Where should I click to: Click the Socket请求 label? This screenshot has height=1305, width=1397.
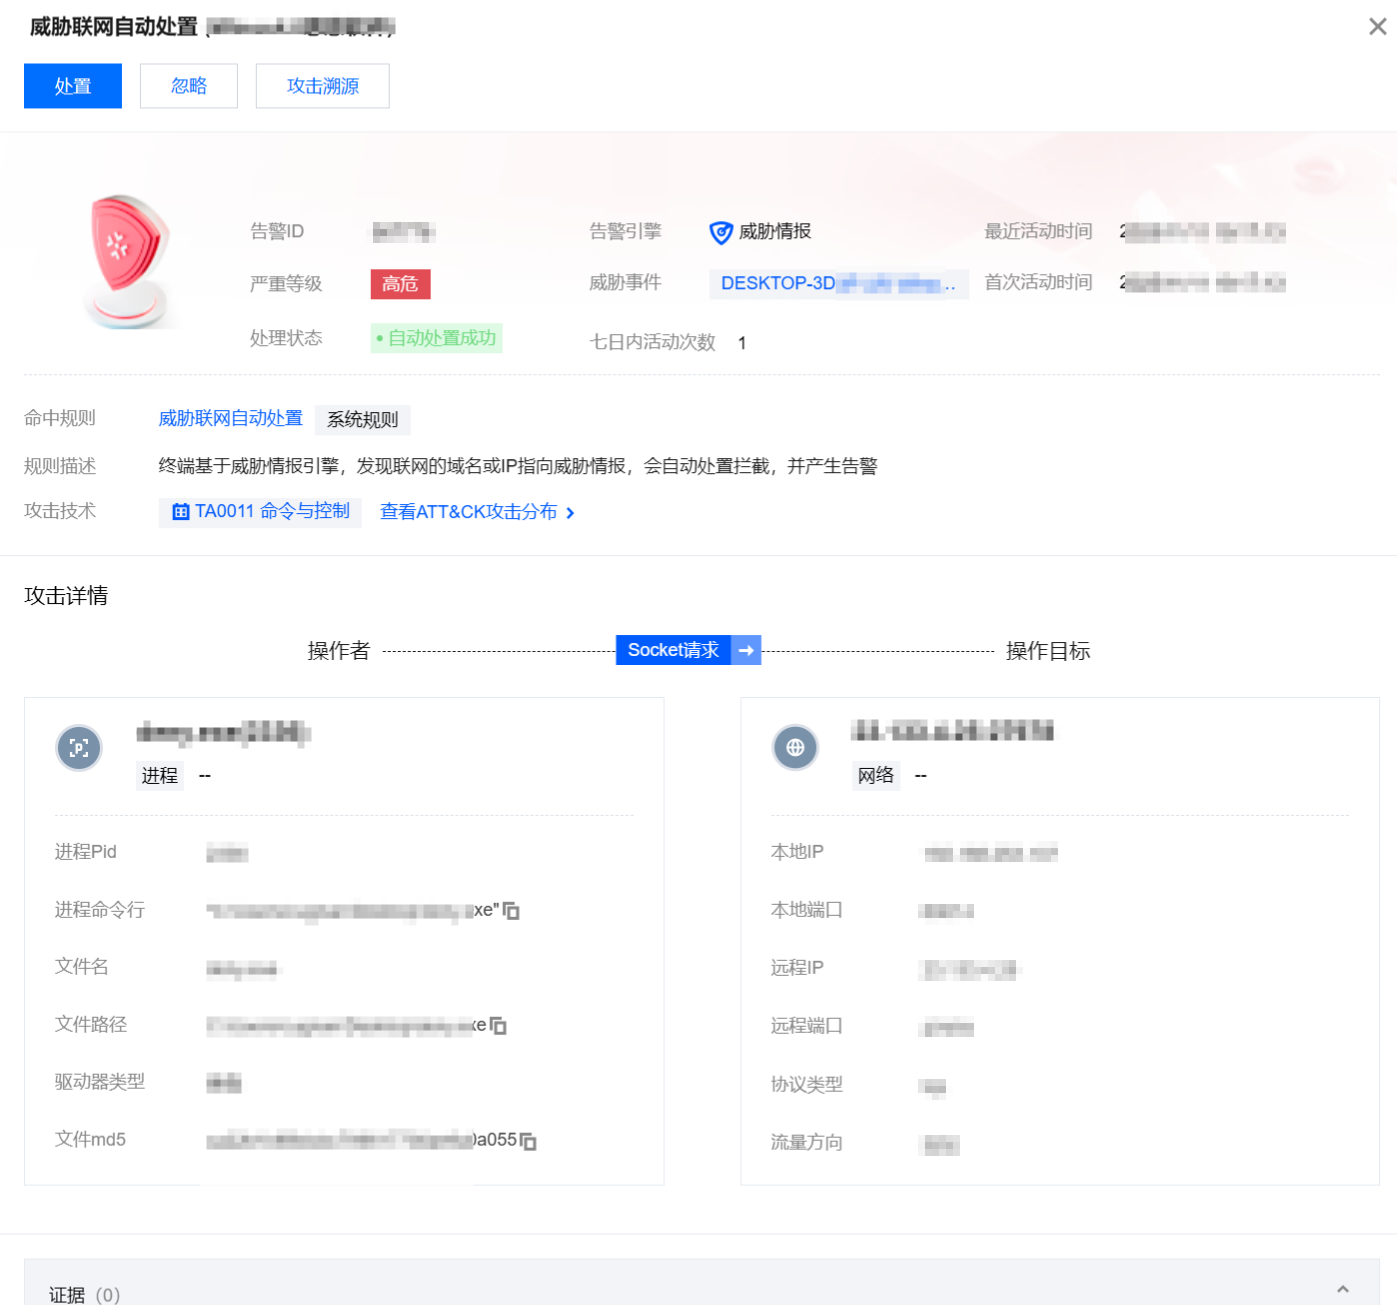pyautogui.click(x=673, y=650)
